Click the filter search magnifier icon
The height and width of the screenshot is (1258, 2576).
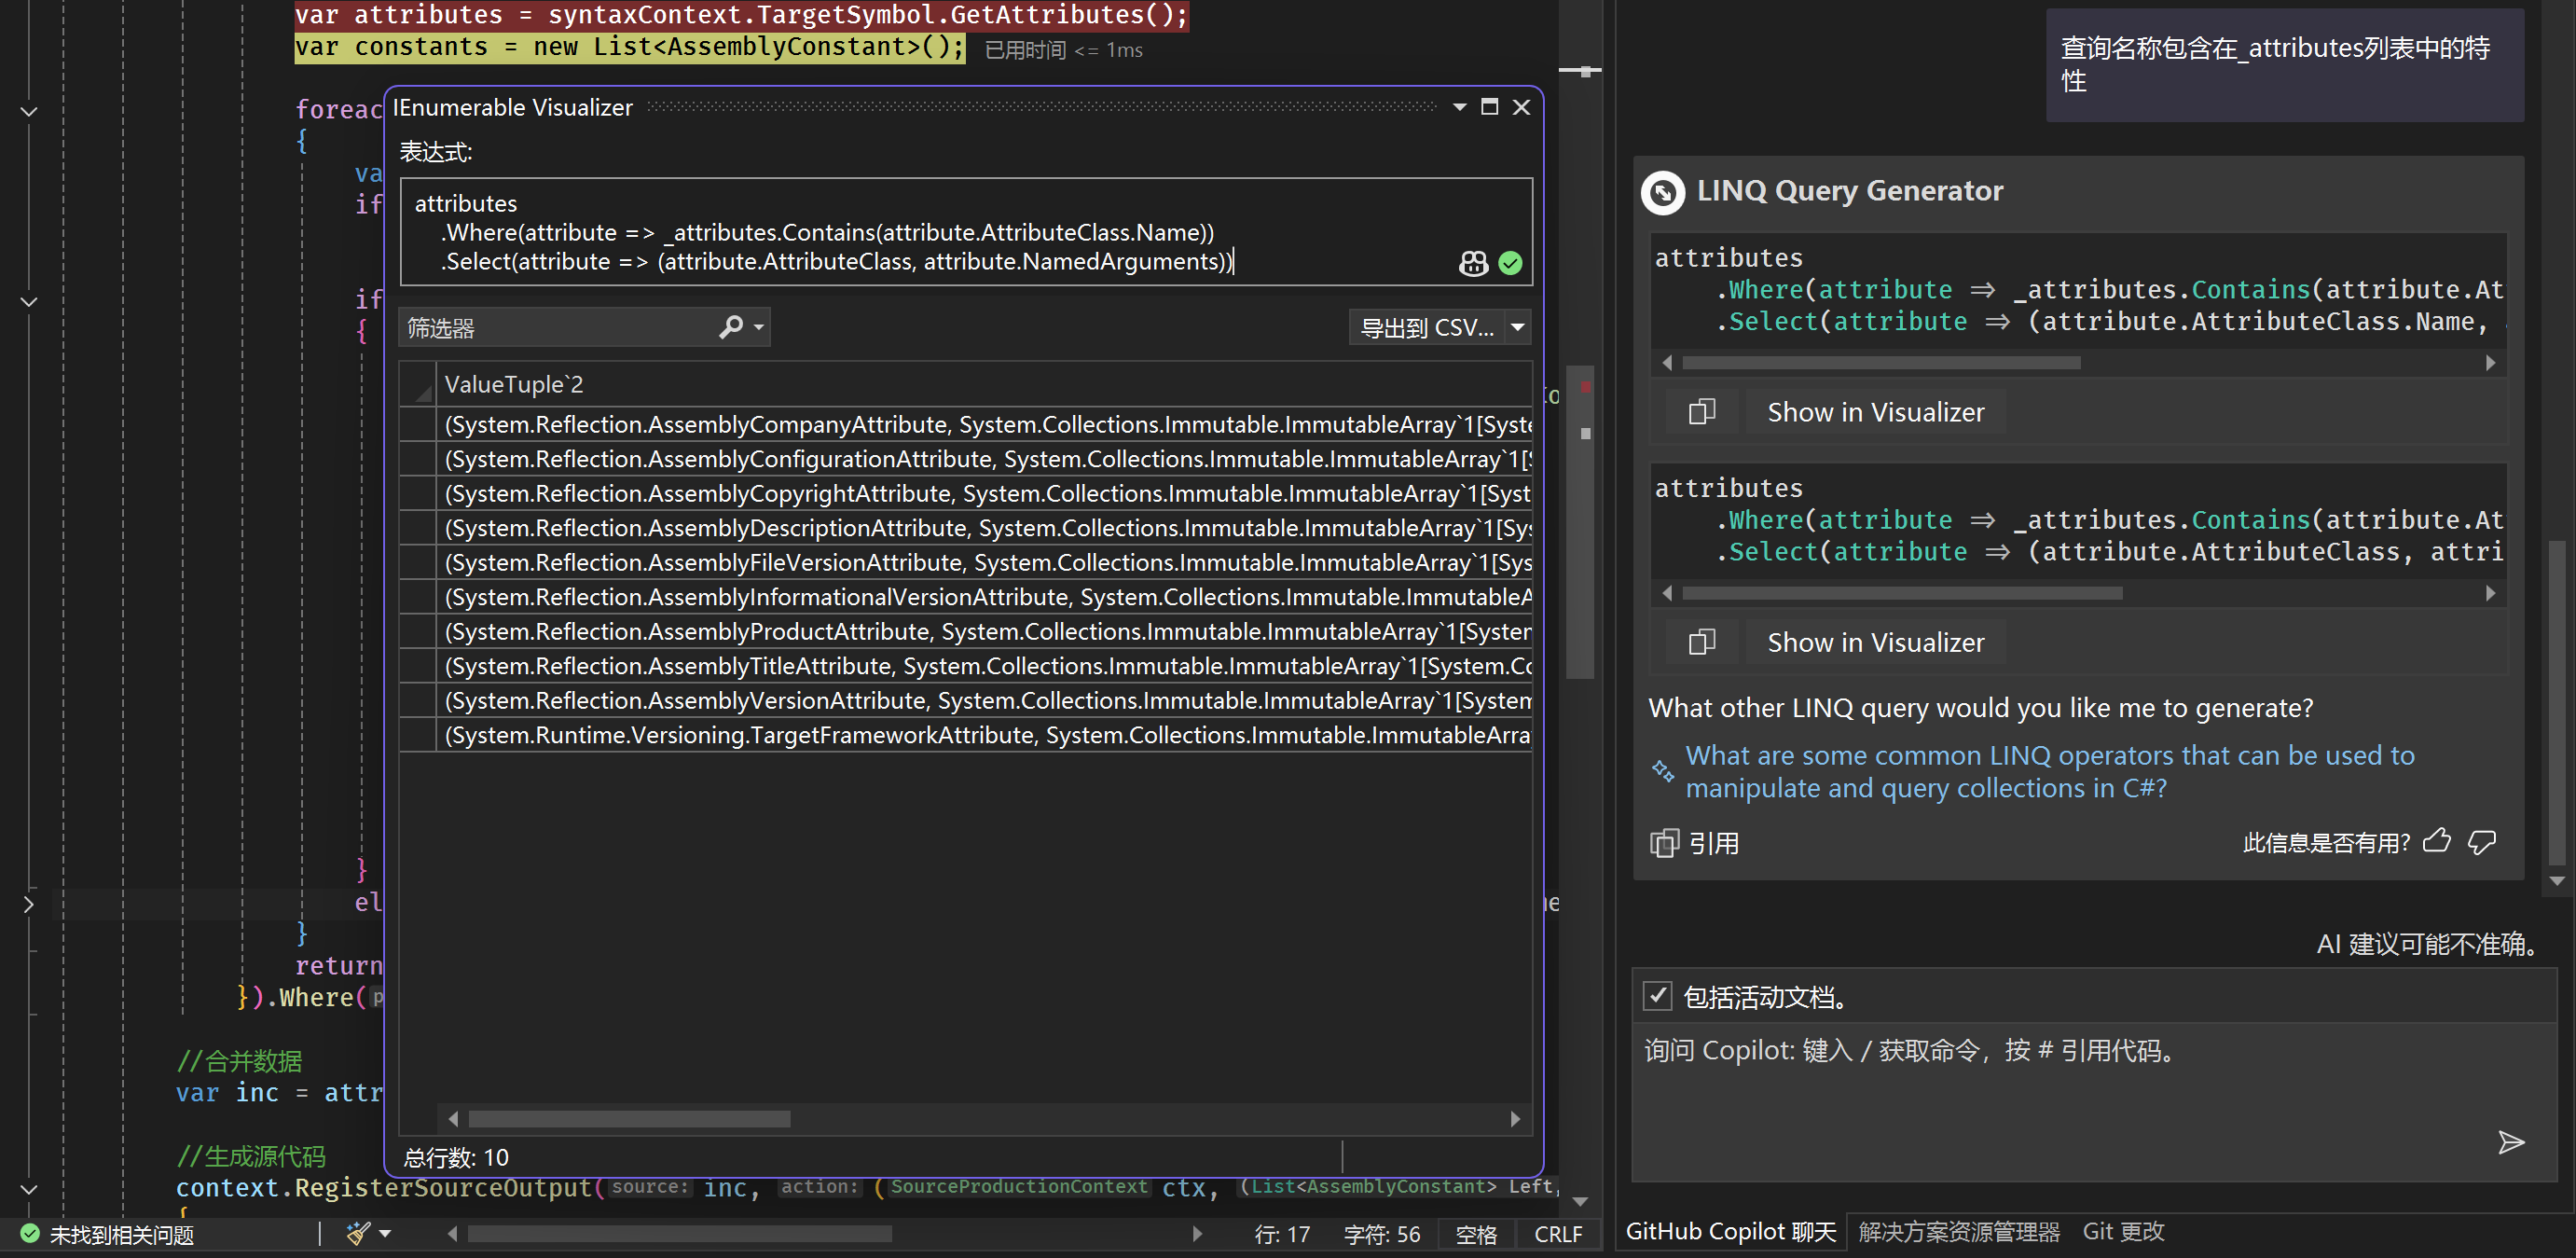(731, 327)
